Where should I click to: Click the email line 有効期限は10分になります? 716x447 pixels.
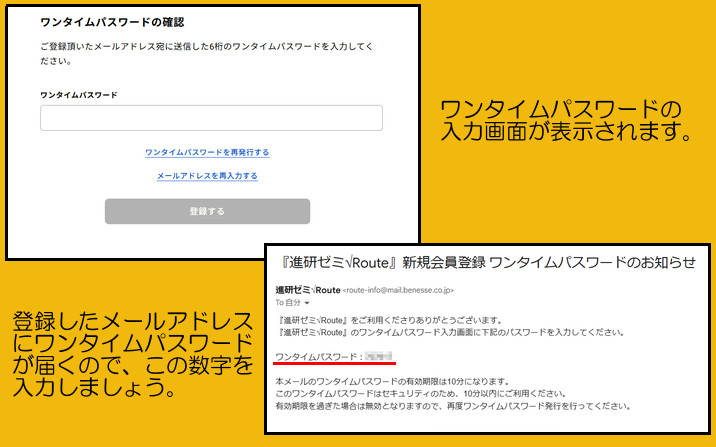tap(458, 382)
